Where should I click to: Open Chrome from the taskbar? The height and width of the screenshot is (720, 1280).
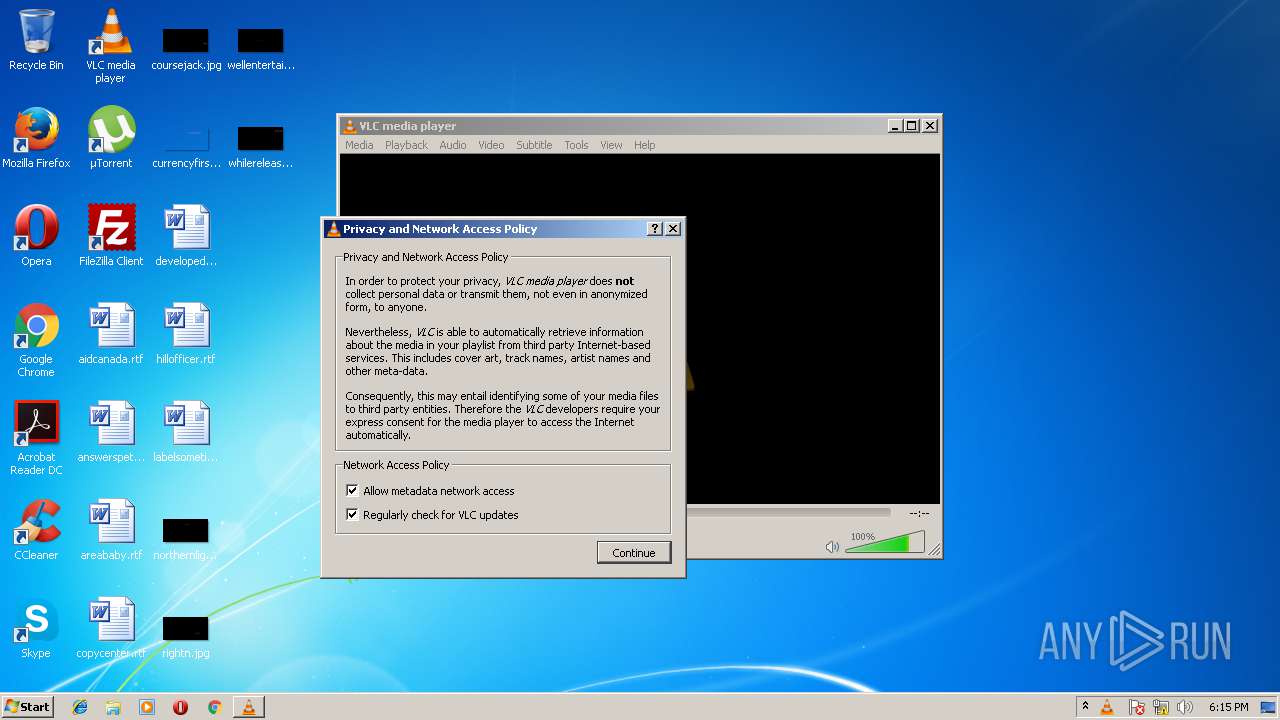pos(214,707)
